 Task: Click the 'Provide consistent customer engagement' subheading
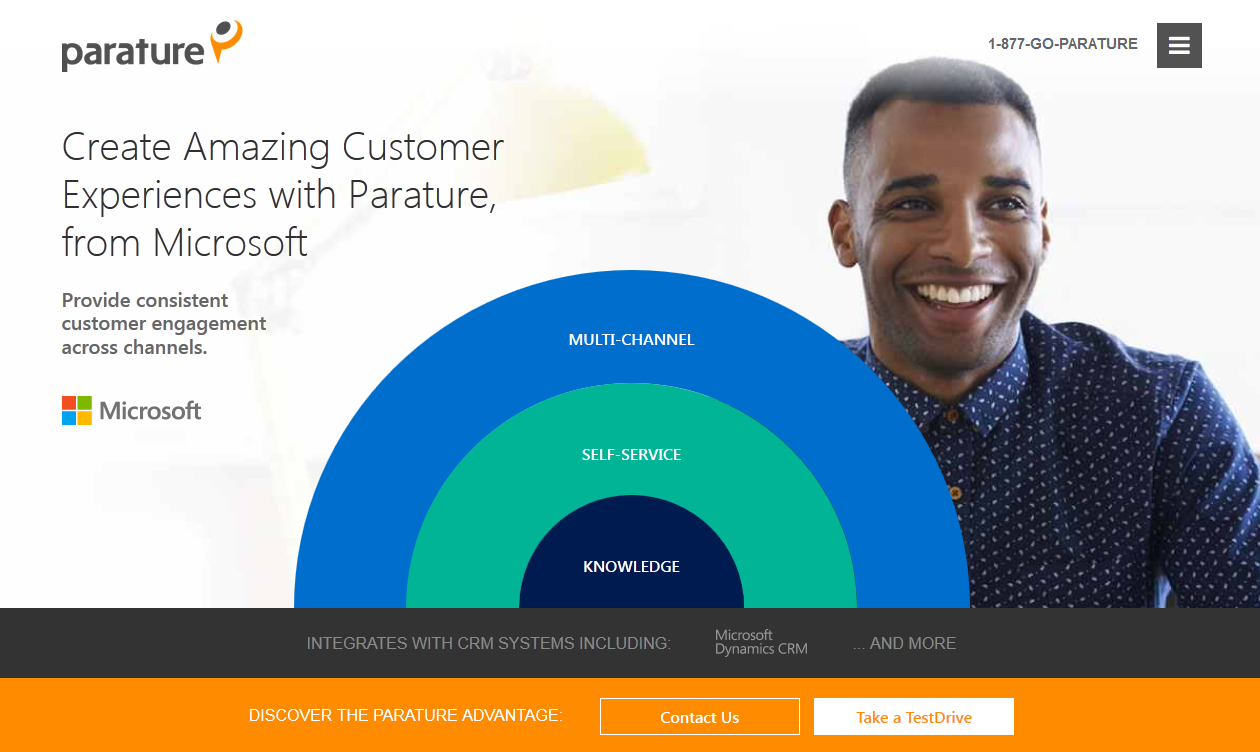pyautogui.click(x=164, y=324)
